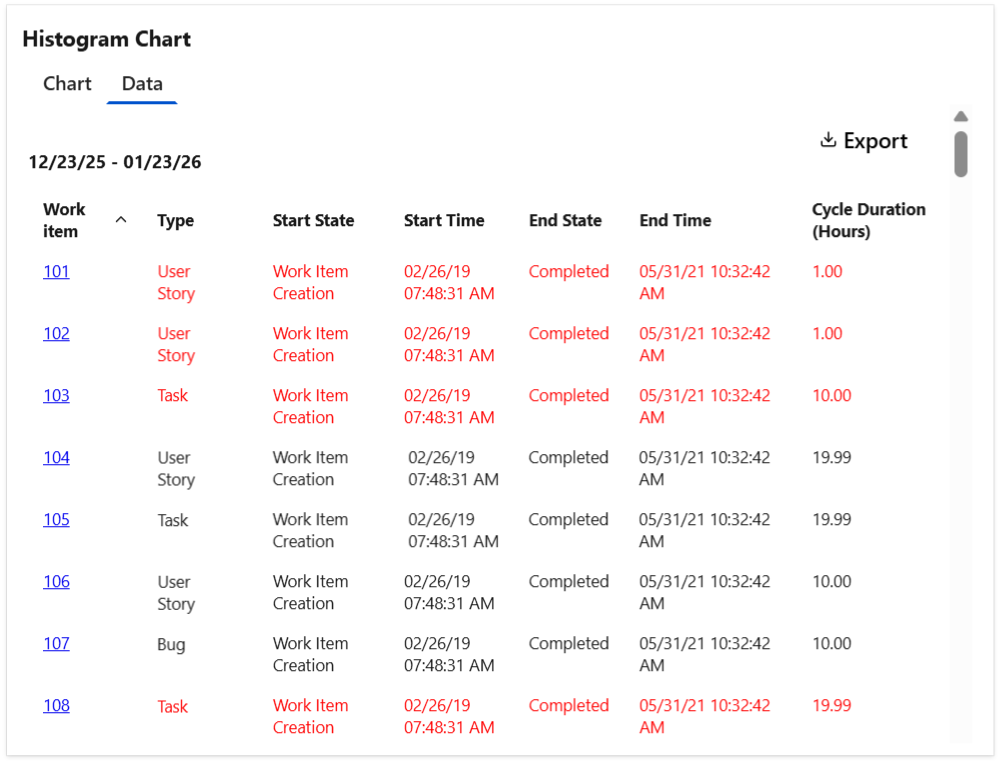Sort by the Start State column header

pyautogui.click(x=311, y=220)
